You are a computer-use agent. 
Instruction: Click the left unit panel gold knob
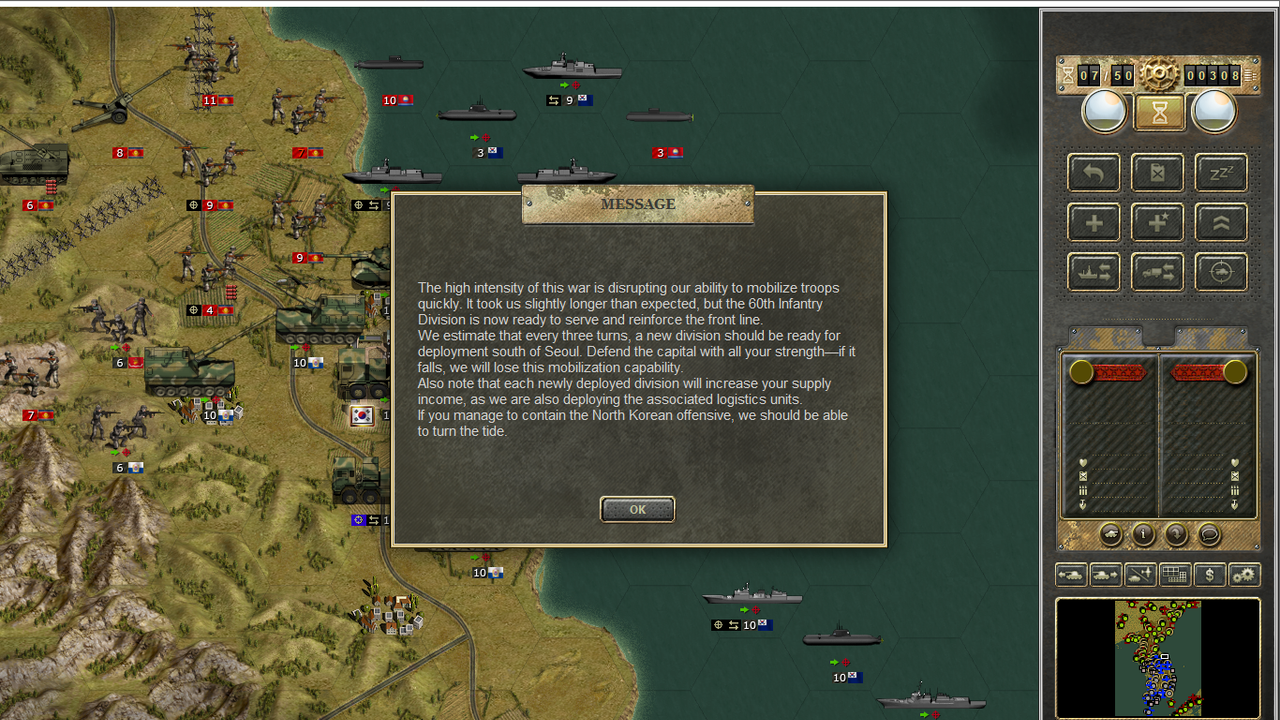(x=1081, y=372)
